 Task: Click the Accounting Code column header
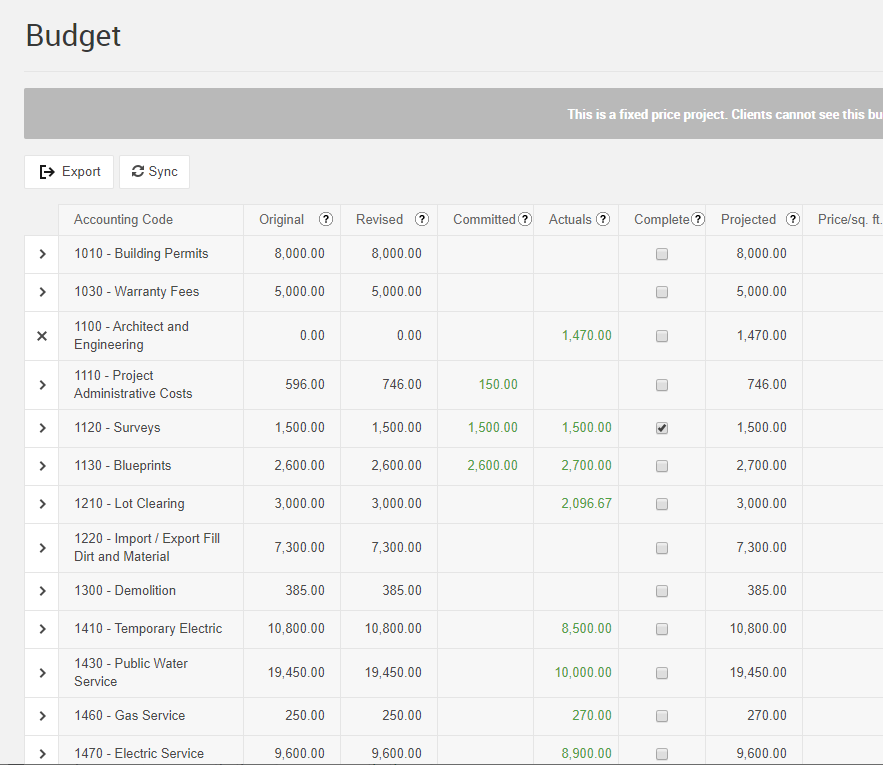pos(123,220)
